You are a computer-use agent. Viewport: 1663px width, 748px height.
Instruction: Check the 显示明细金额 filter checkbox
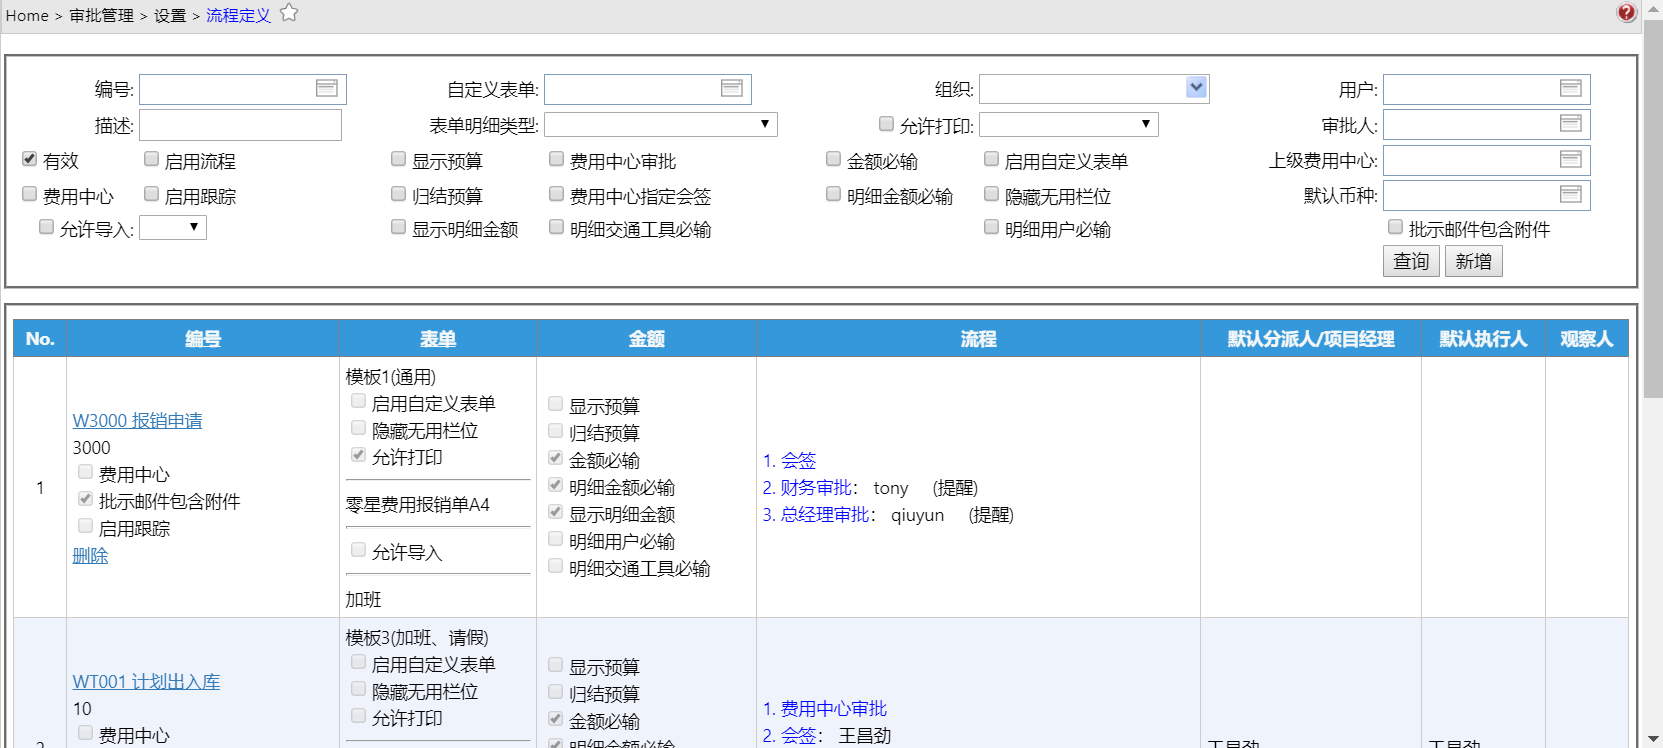click(399, 227)
